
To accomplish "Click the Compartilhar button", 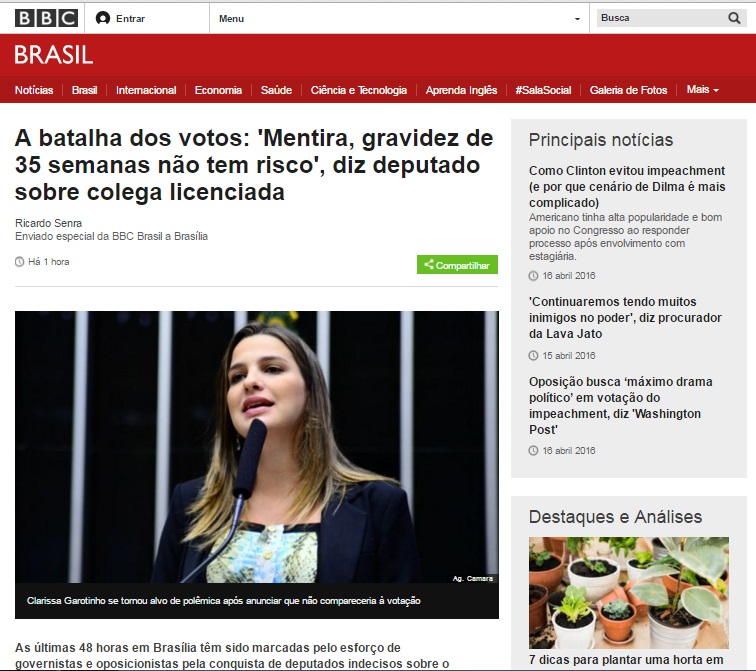I will click(x=457, y=265).
